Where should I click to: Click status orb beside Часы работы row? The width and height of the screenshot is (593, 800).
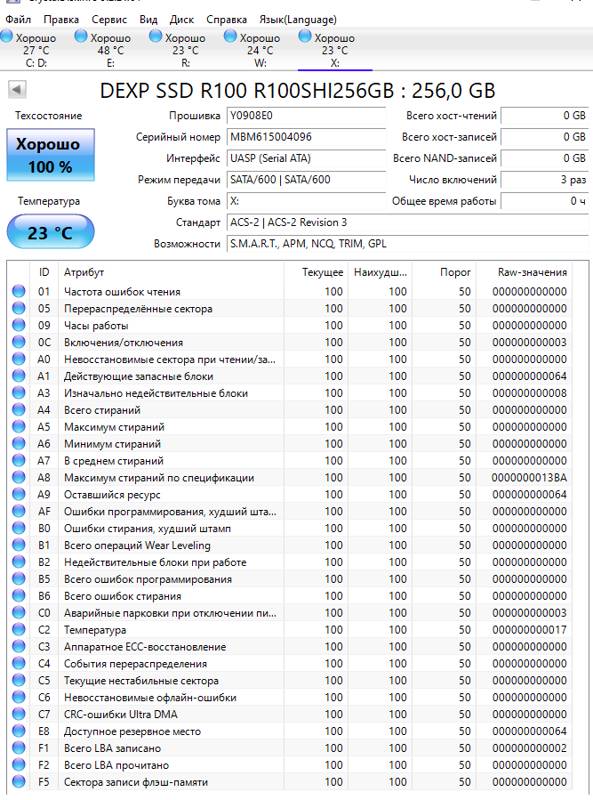coord(18,325)
